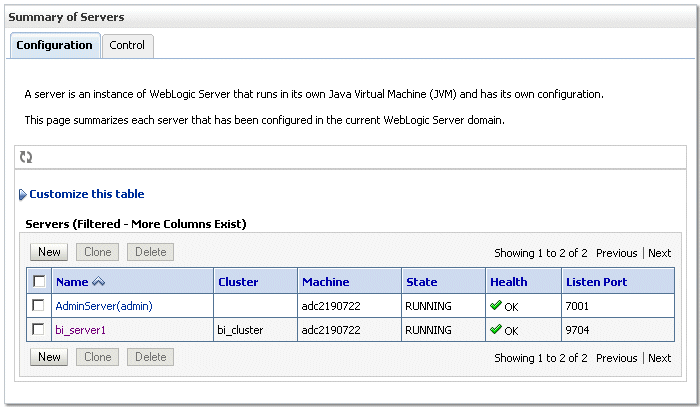The height and width of the screenshot is (407, 700).
Task: Click the Previous link below the table
Action: click(617, 358)
